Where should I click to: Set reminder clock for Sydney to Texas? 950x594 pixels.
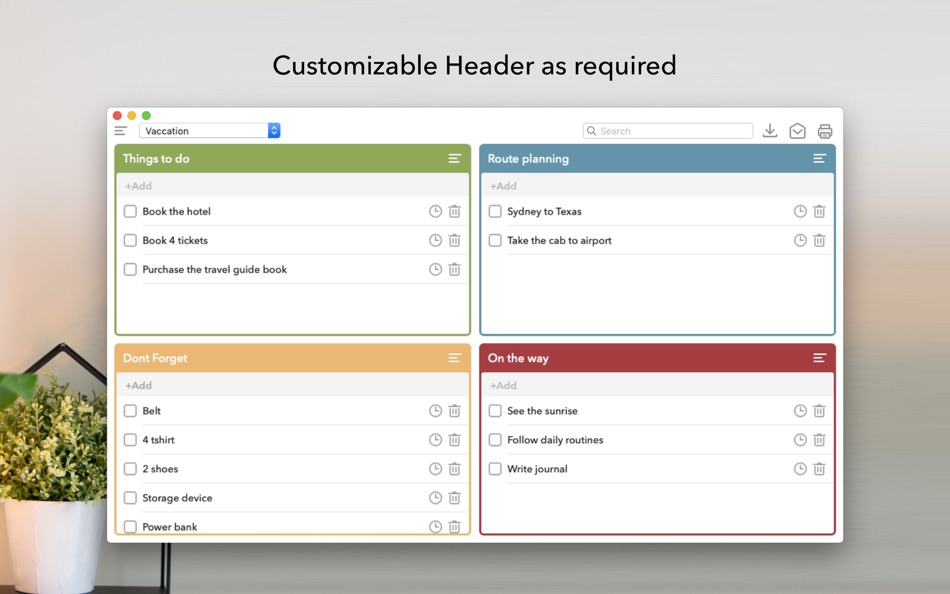coord(800,212)
